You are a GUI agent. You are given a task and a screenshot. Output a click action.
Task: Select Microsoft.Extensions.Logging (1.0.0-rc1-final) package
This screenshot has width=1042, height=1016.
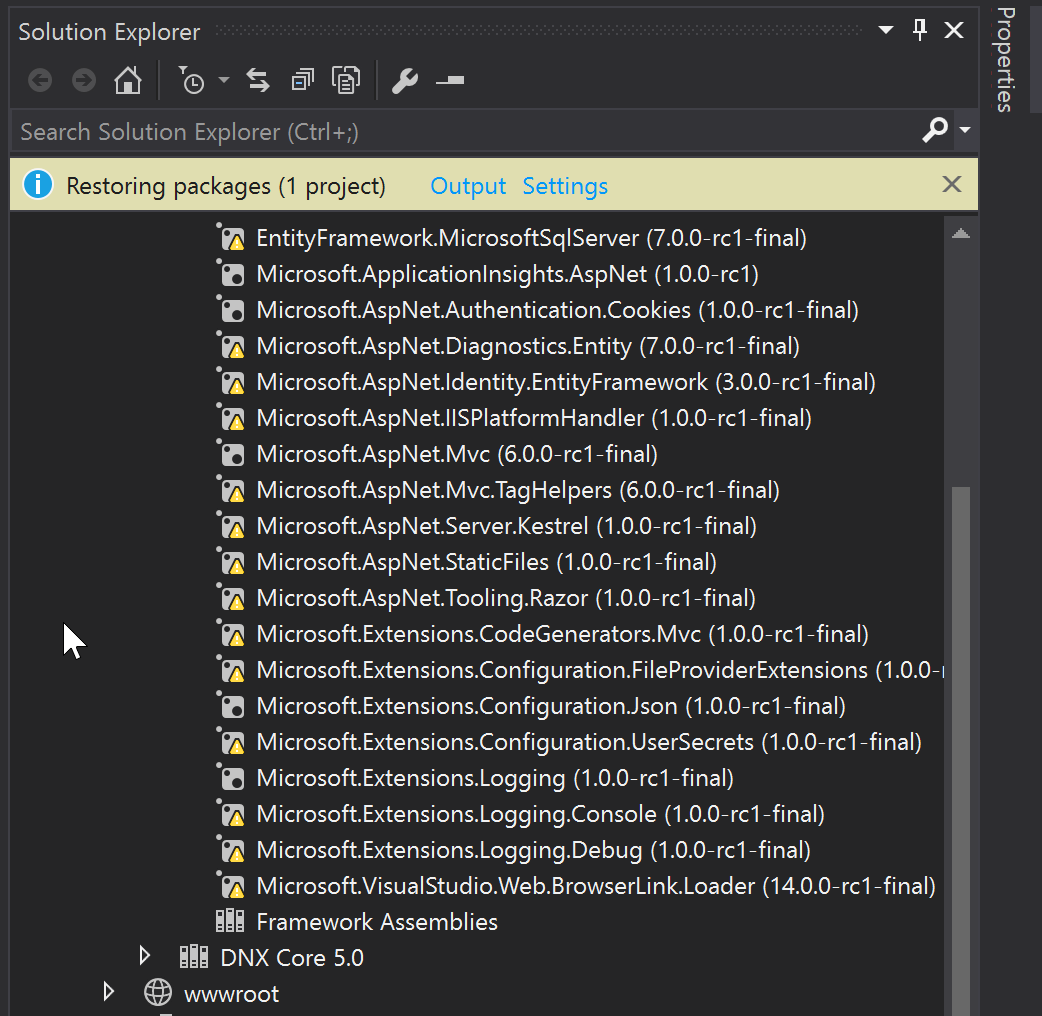(x=495, y=778)
